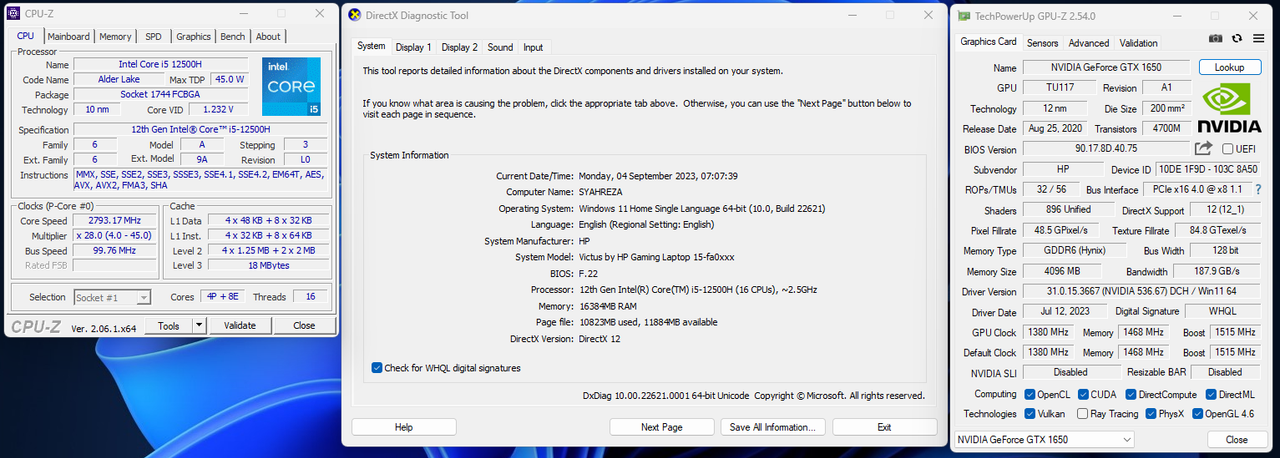1280x458 pixels.
Task: Click the Memory Size value 4096 MB
Action: point(1062,271)
